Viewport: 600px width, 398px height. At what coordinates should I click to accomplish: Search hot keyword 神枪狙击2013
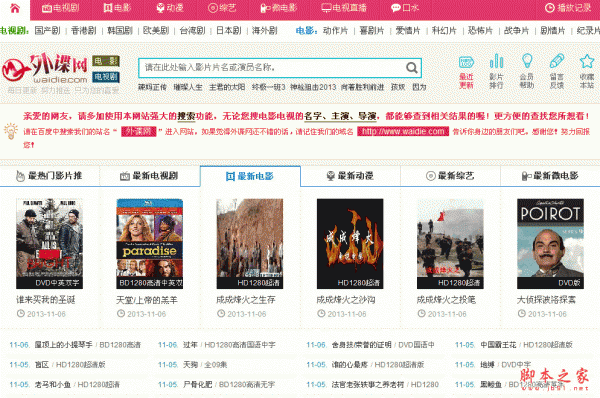313,87
